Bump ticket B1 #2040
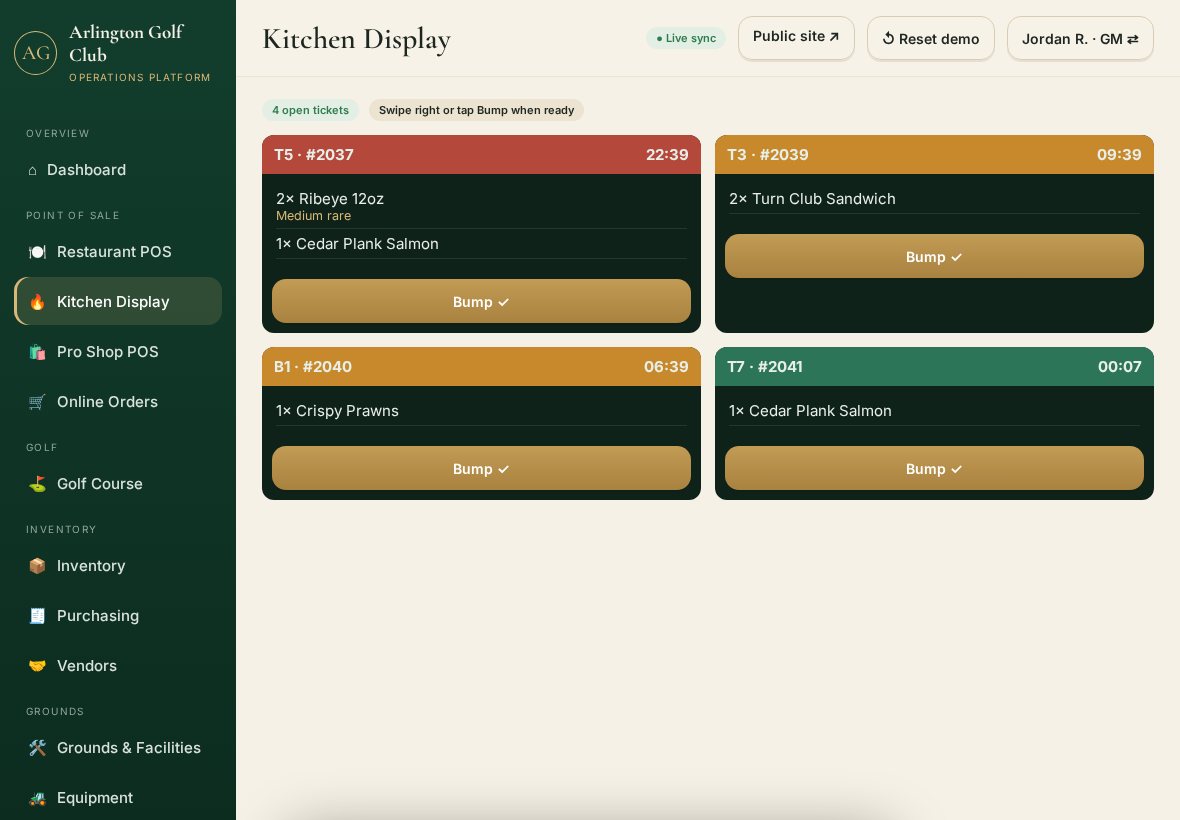This screenshot has height=820, width=1180. tap(481, 468)
